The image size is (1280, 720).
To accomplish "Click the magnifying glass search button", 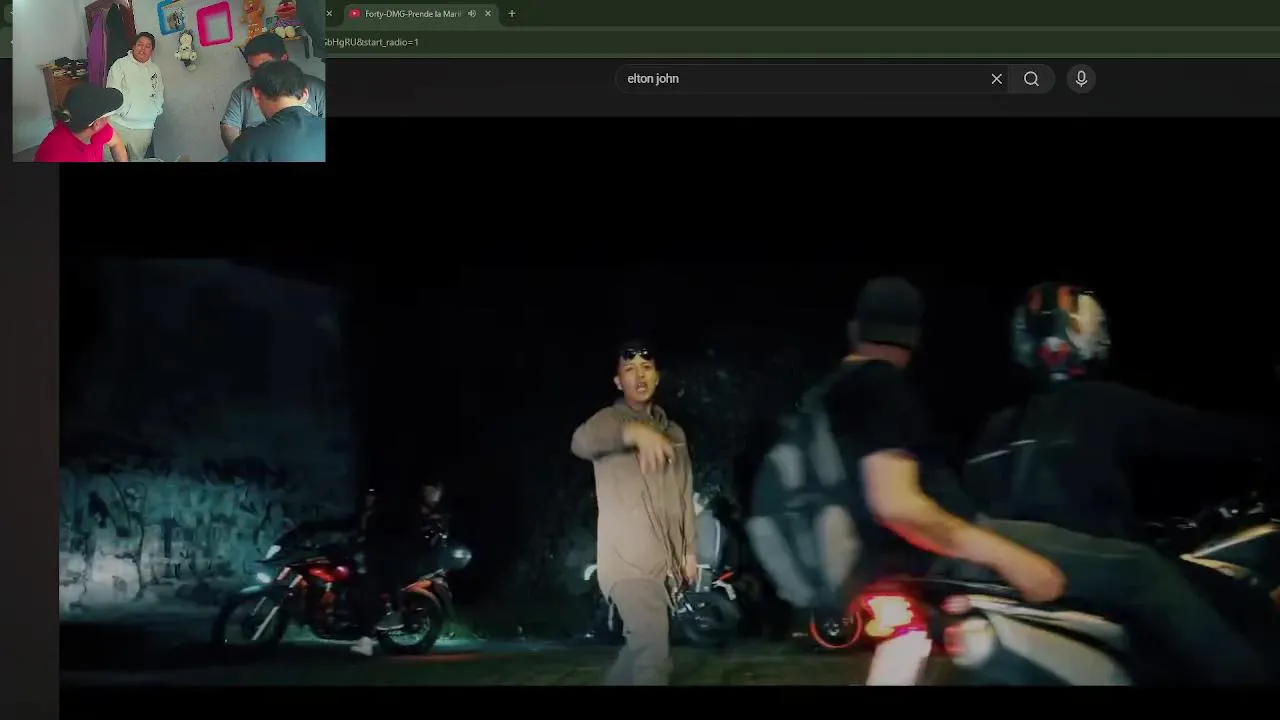I will pyautogui.click(x=1031, y=79).
